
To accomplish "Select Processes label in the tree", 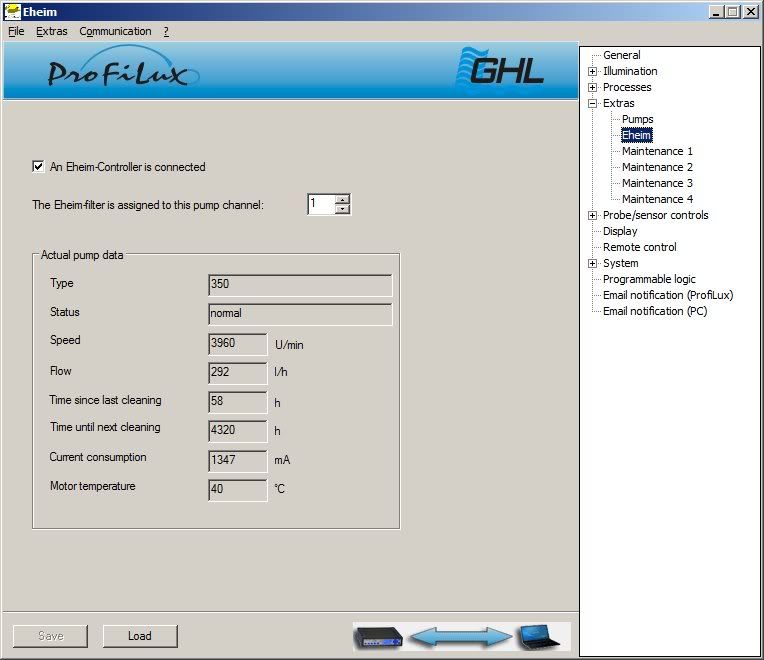I will (x=627, y=87).
